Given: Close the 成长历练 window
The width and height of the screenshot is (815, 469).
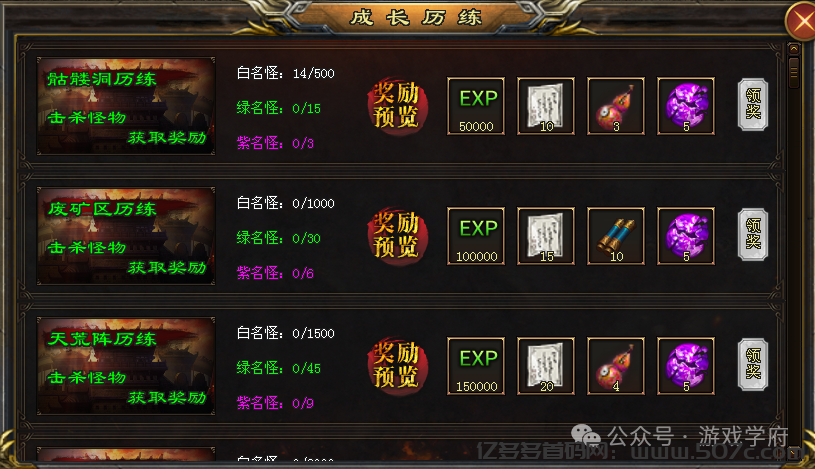Looking at the screenshot, I should tap(803, 22).
